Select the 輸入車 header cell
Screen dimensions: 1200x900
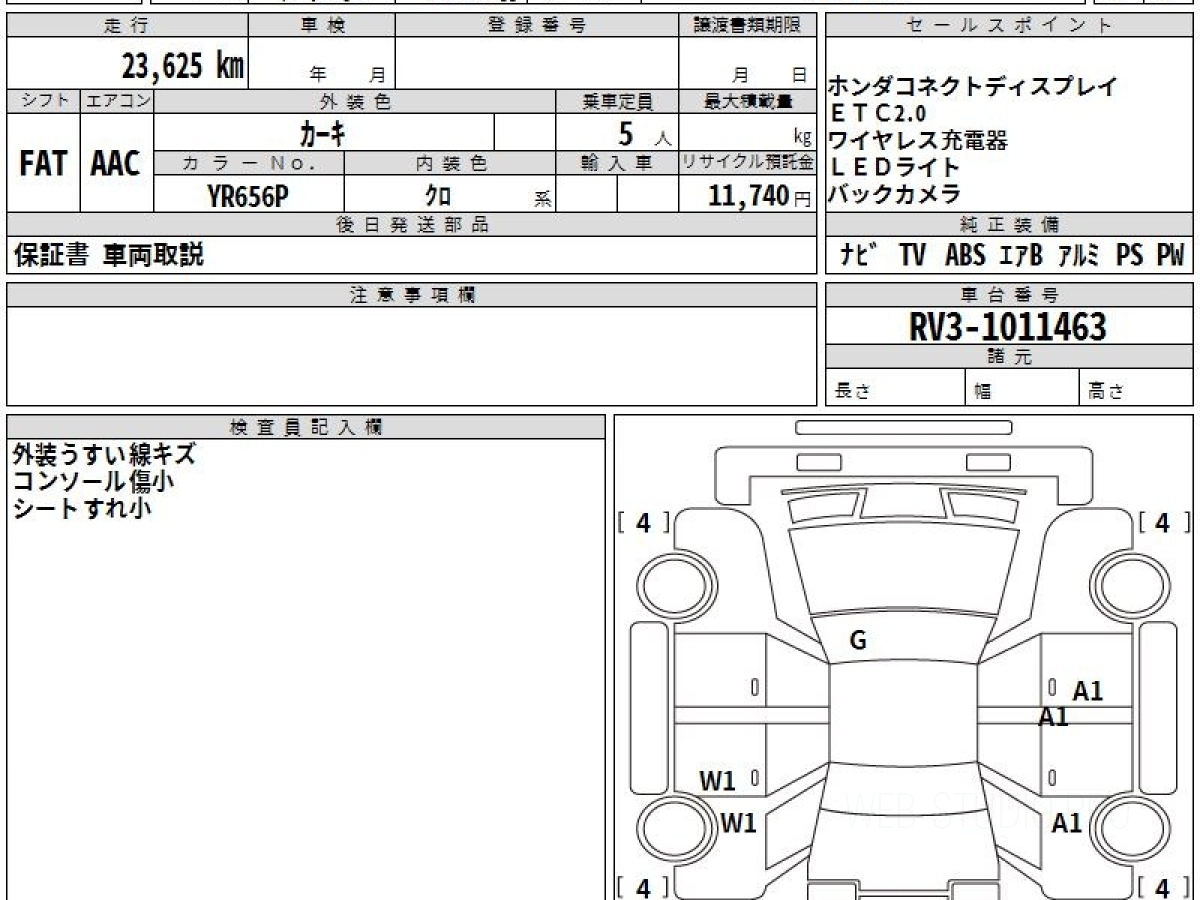pyautogui.click(x=617, y=163)
